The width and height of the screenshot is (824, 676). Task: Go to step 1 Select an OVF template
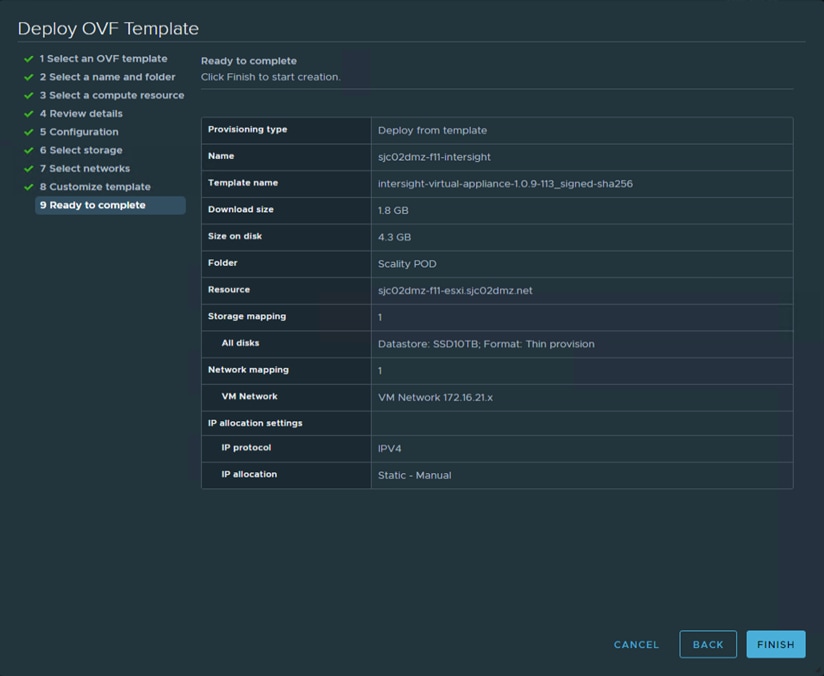[x=104, y=59]
